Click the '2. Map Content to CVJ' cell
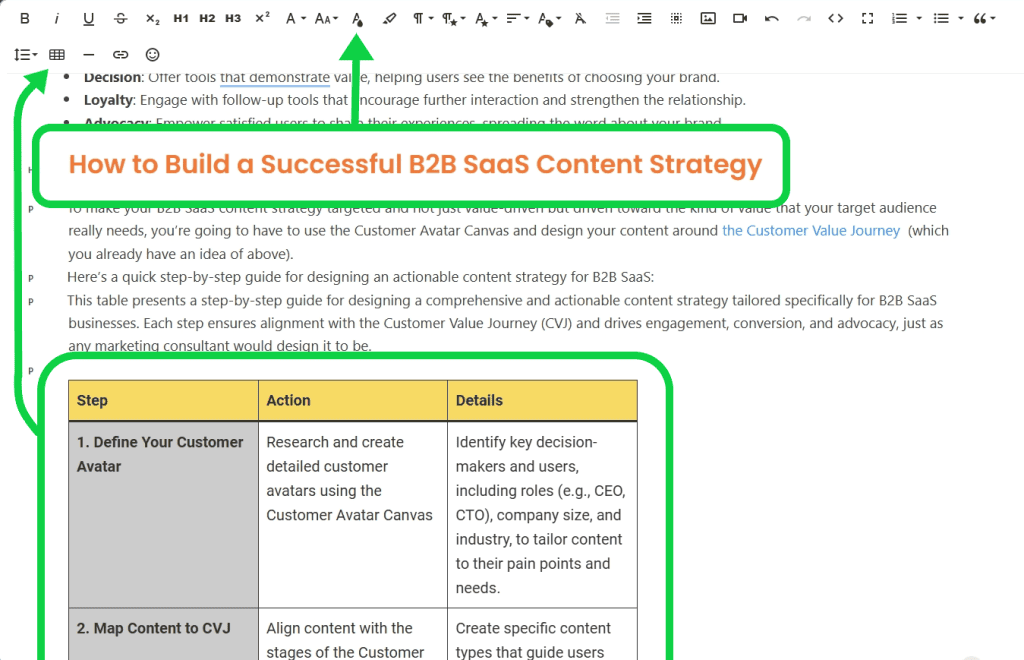The height and width of the screenshot is (660, 1024). [x=163, y=635]
